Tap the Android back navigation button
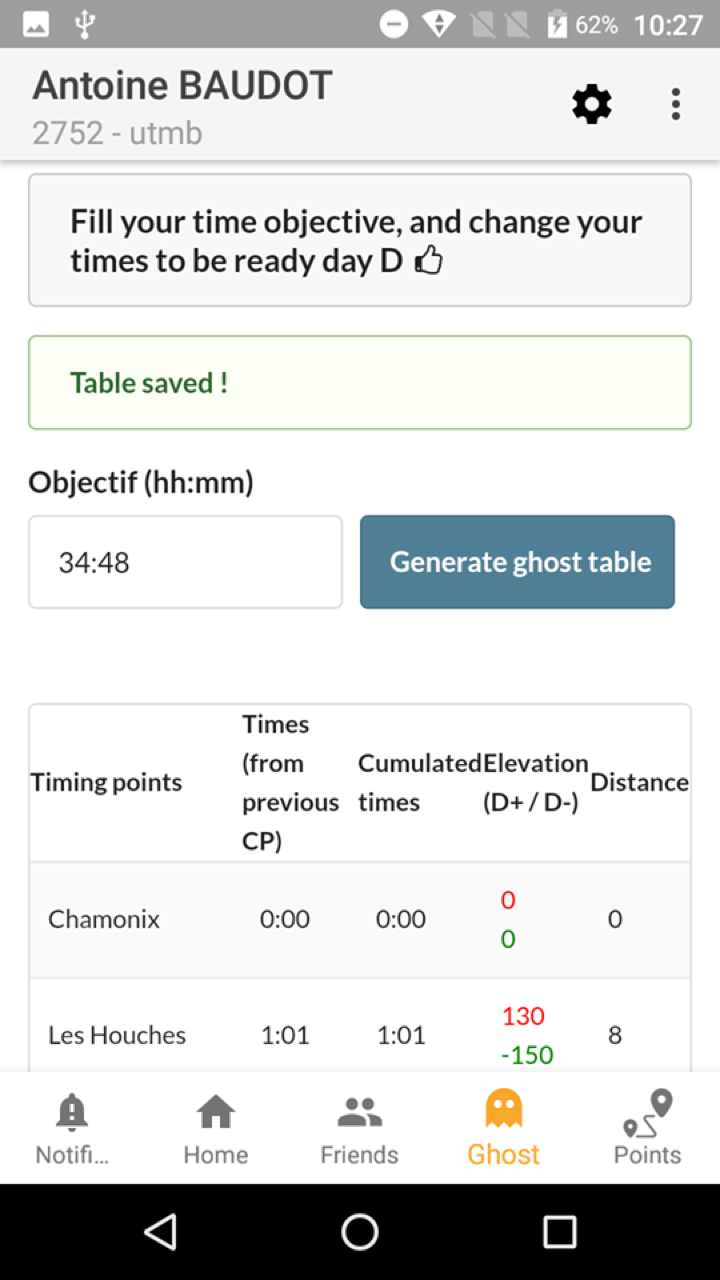This screenshot has width=720, height=1280. [x=161, y=1232]
